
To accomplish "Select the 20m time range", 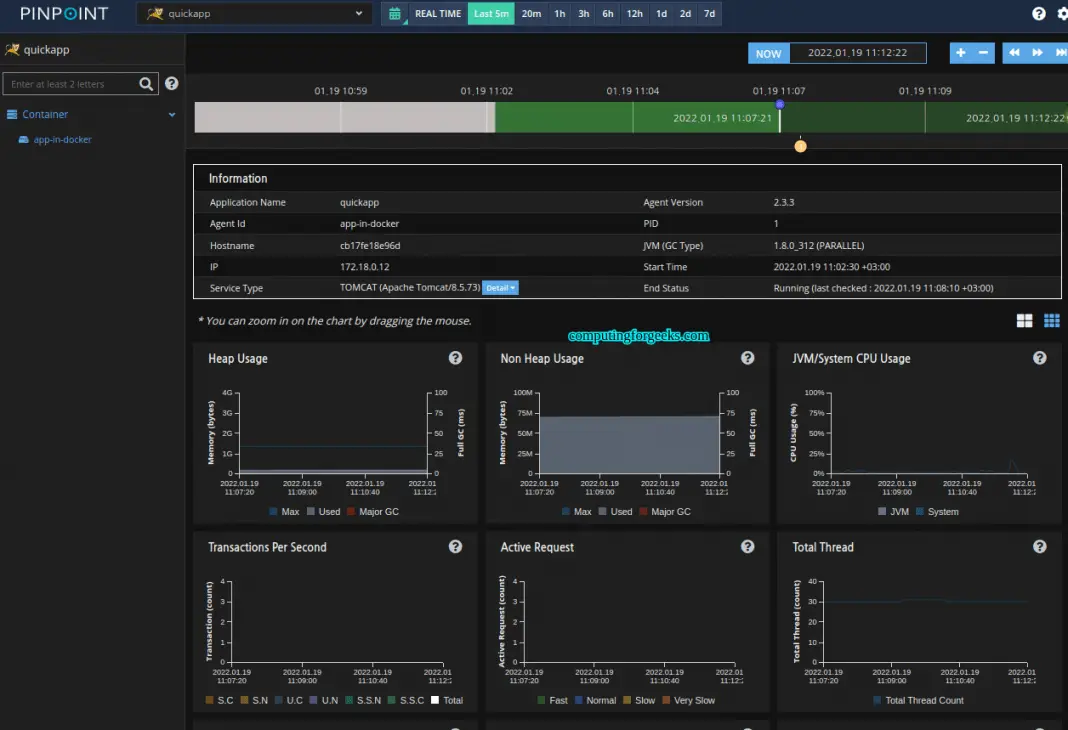I will [x=531, y=14].
